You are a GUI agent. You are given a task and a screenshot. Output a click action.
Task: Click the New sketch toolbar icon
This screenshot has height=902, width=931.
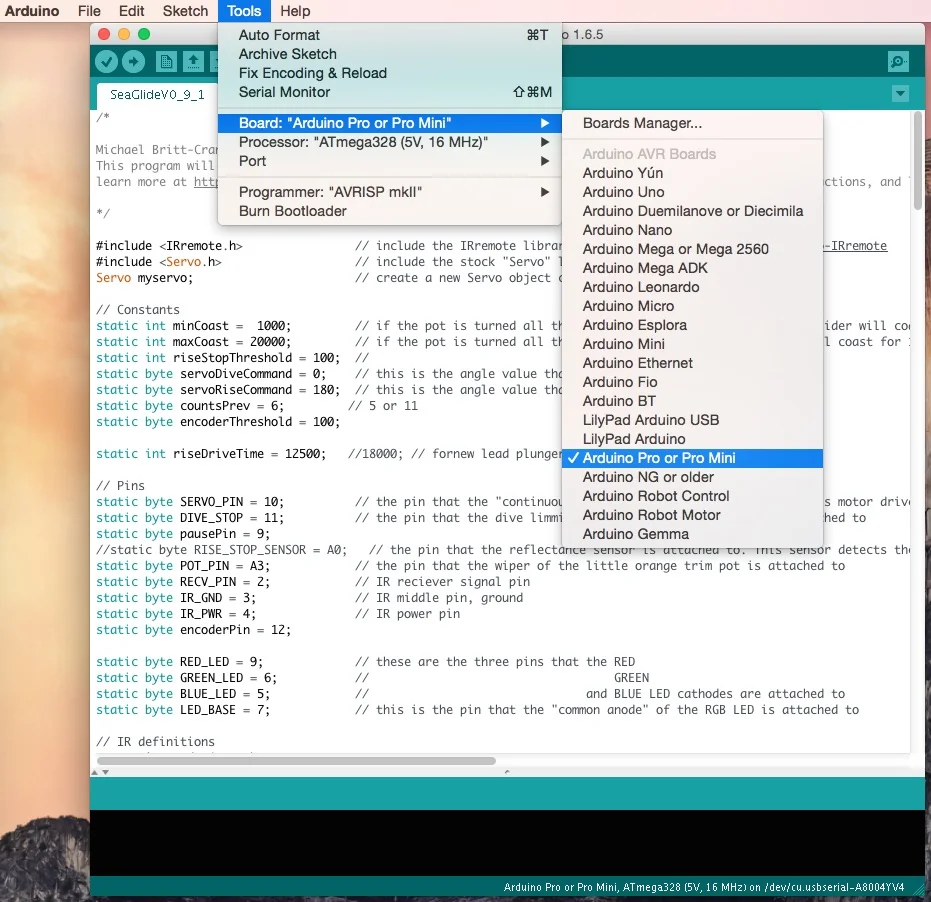166,61
